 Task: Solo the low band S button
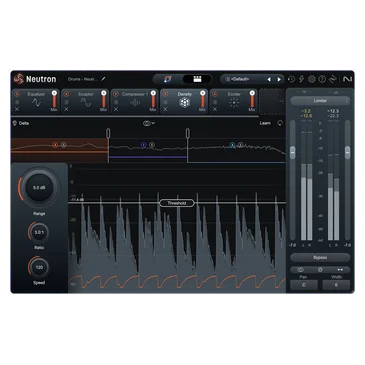[x=64, y=145]
